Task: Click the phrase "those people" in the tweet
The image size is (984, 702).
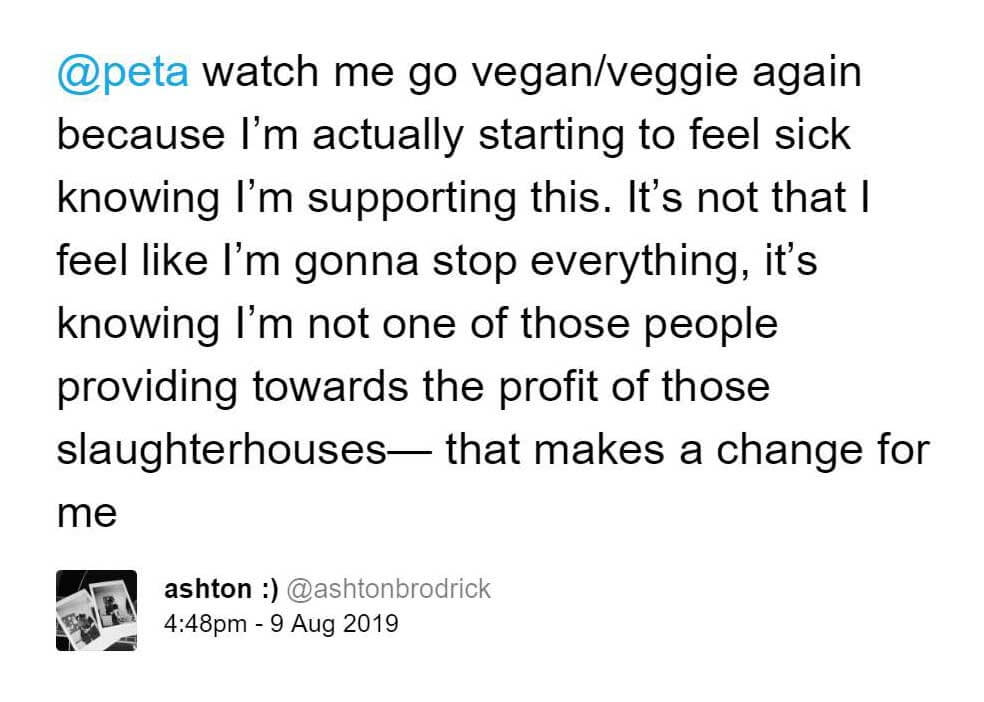Action: coord(650,326)
